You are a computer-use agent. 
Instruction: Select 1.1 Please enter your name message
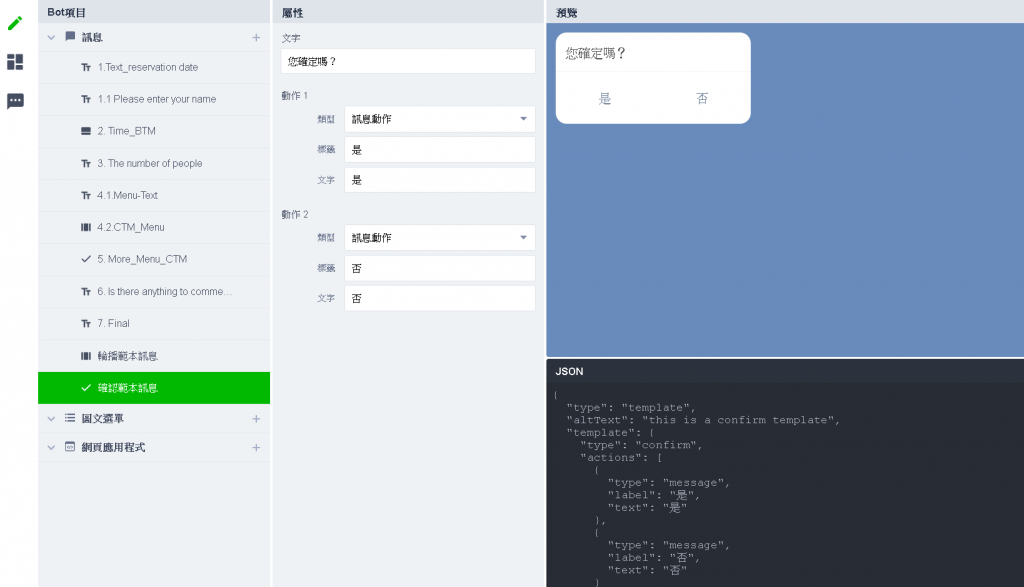pyautogui.click(x=154, y=99)
